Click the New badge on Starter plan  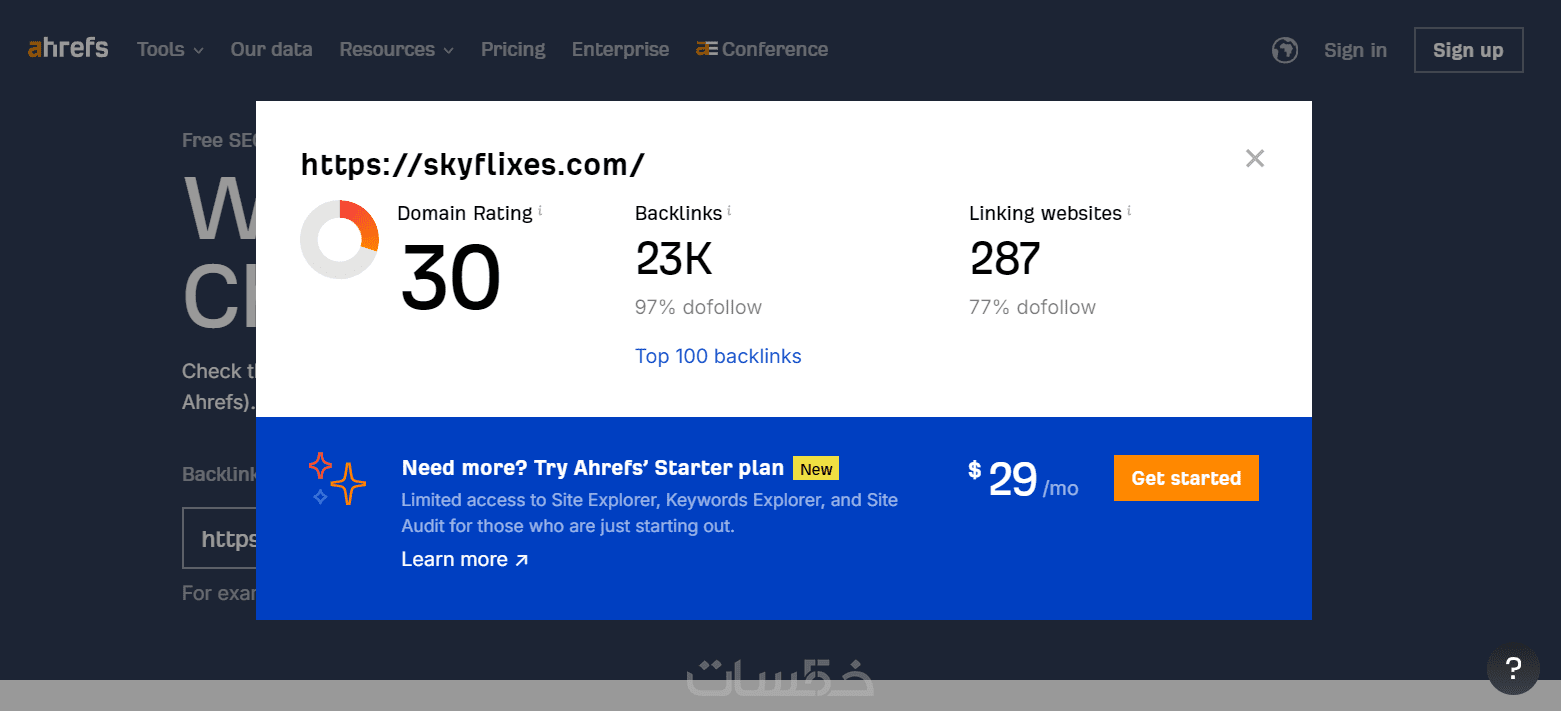[x=816, y=469]
